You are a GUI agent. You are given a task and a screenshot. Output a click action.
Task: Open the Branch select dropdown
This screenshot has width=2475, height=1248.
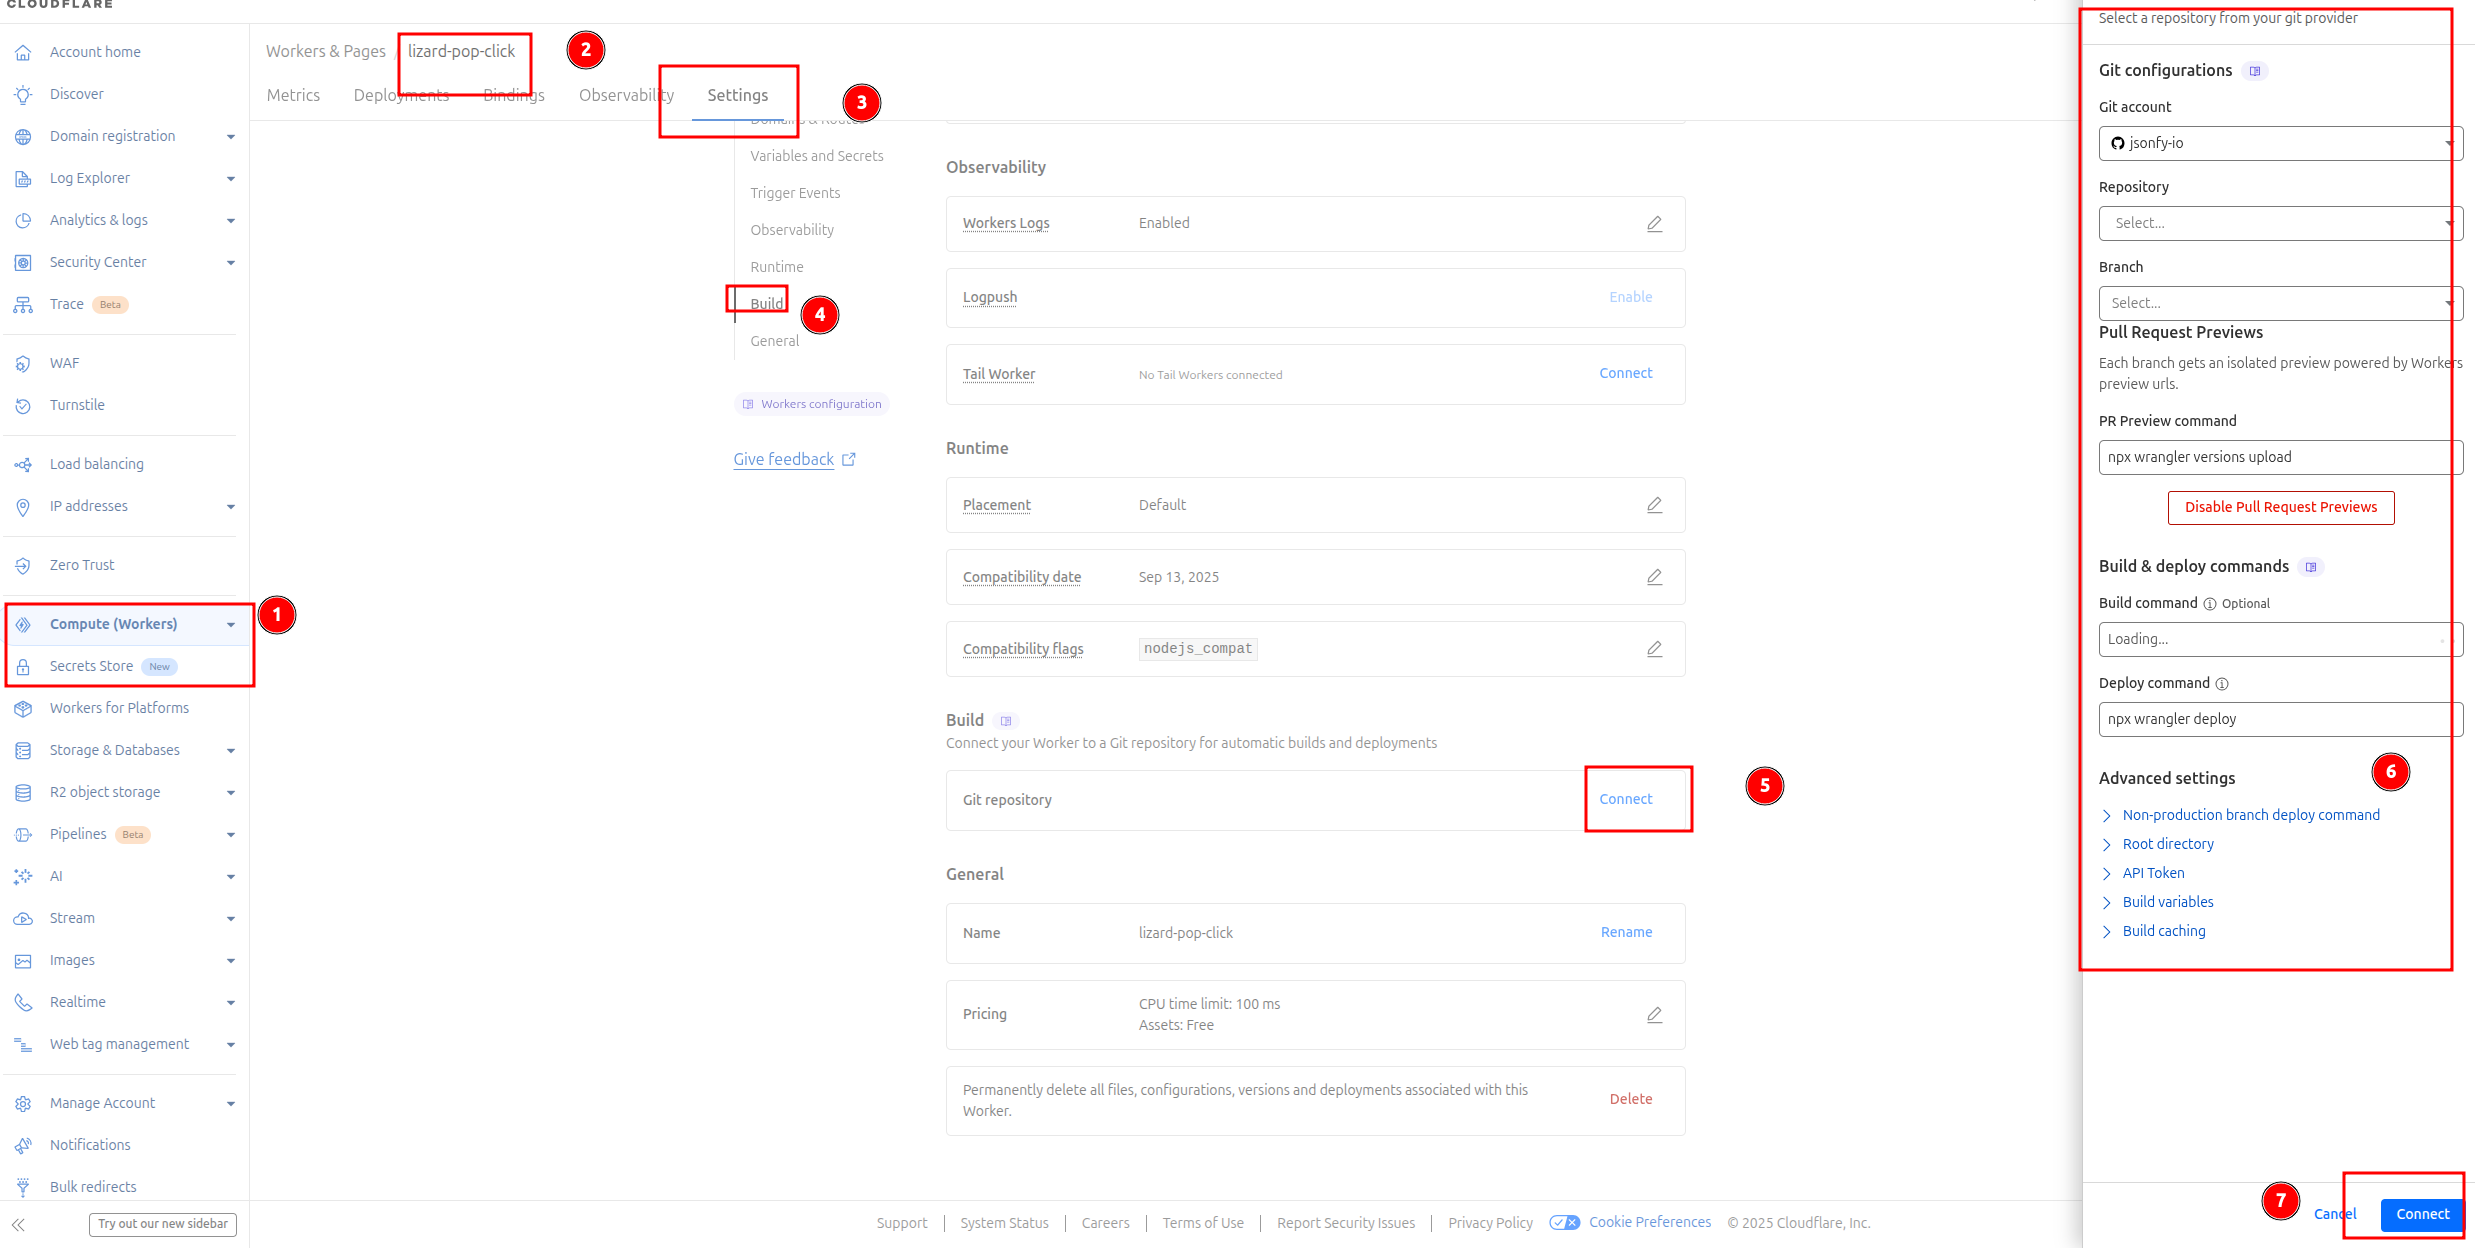[x=2278, y=303]
